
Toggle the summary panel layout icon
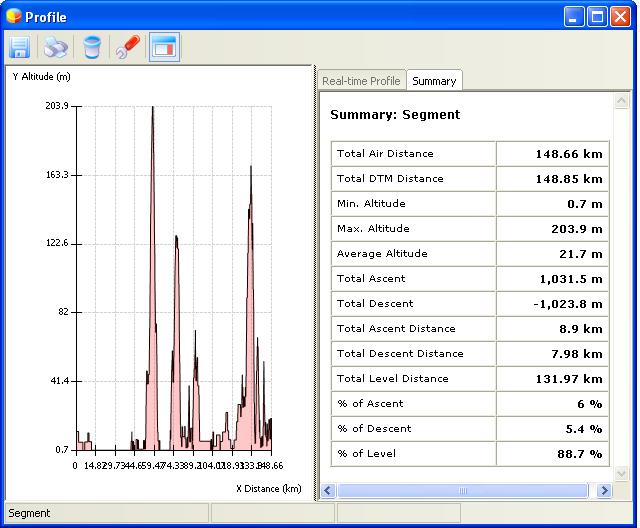point(164,47)
